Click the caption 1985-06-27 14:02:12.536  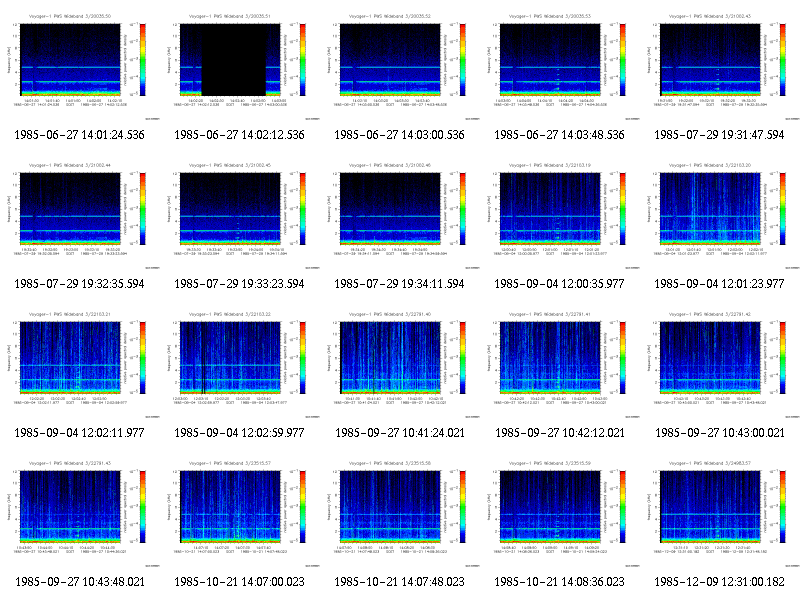(x=239, y=135)
